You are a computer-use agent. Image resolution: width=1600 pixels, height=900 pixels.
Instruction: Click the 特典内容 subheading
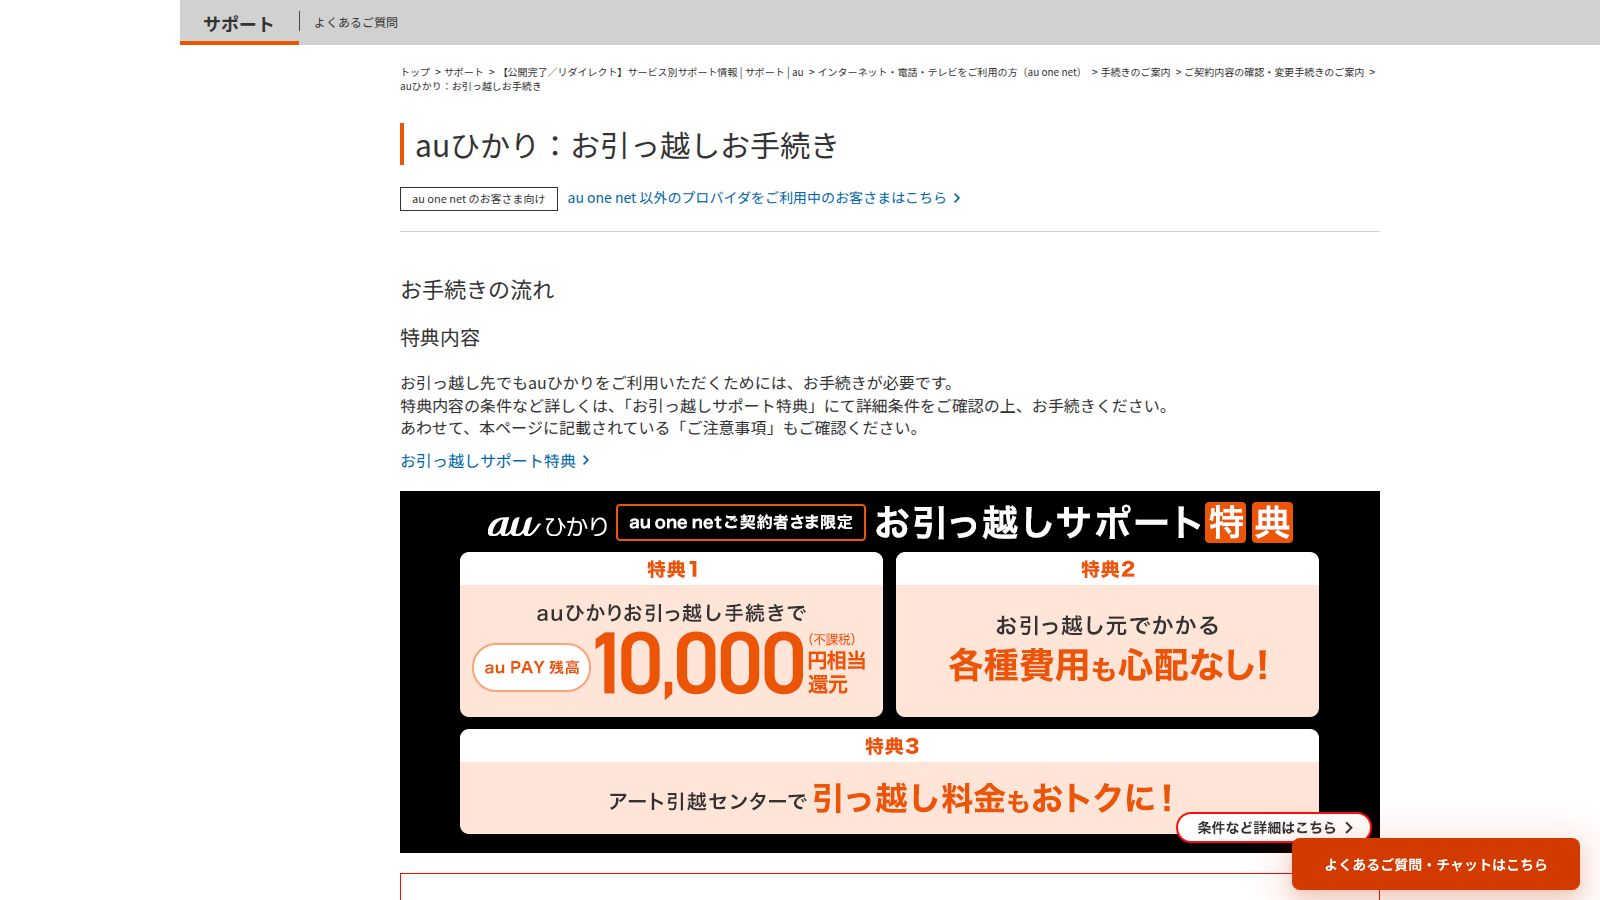pyautogui.click(x=440, y=338)
